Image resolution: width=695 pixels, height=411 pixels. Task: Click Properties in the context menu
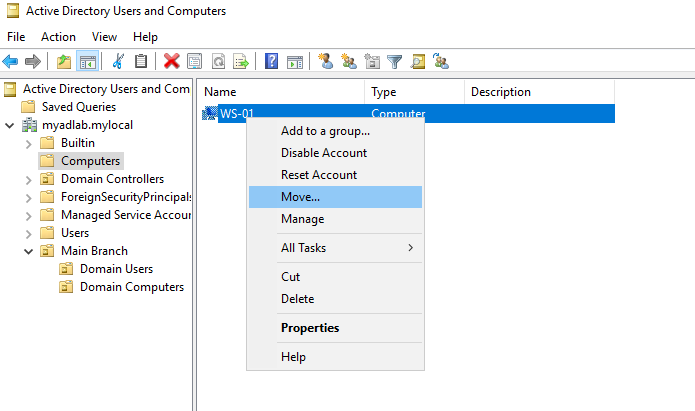(309, 328)
